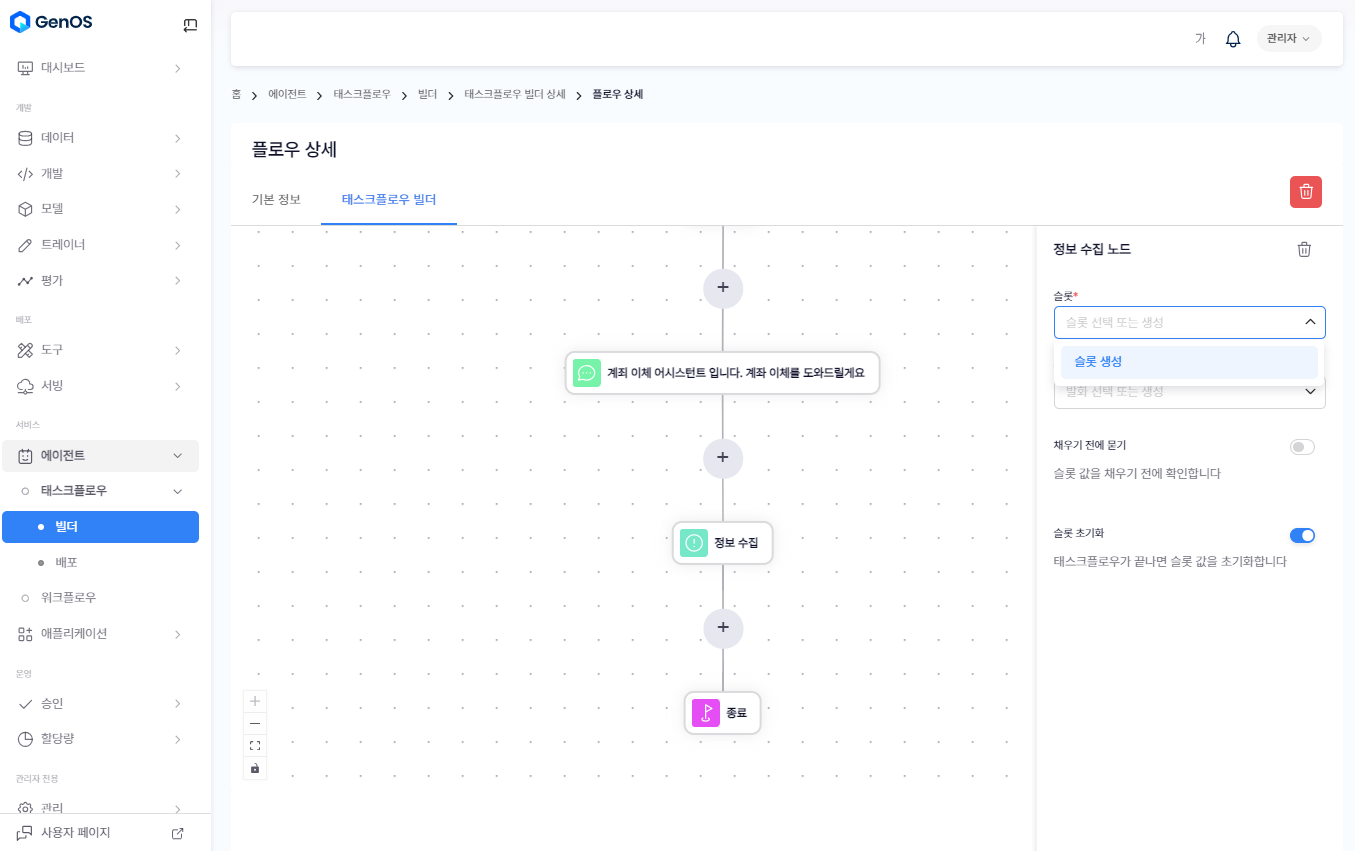Open the 관리자 user dropdown
Viewport: 1355px width, 851px height.
pyautogui.click(x=1288, y=39)
